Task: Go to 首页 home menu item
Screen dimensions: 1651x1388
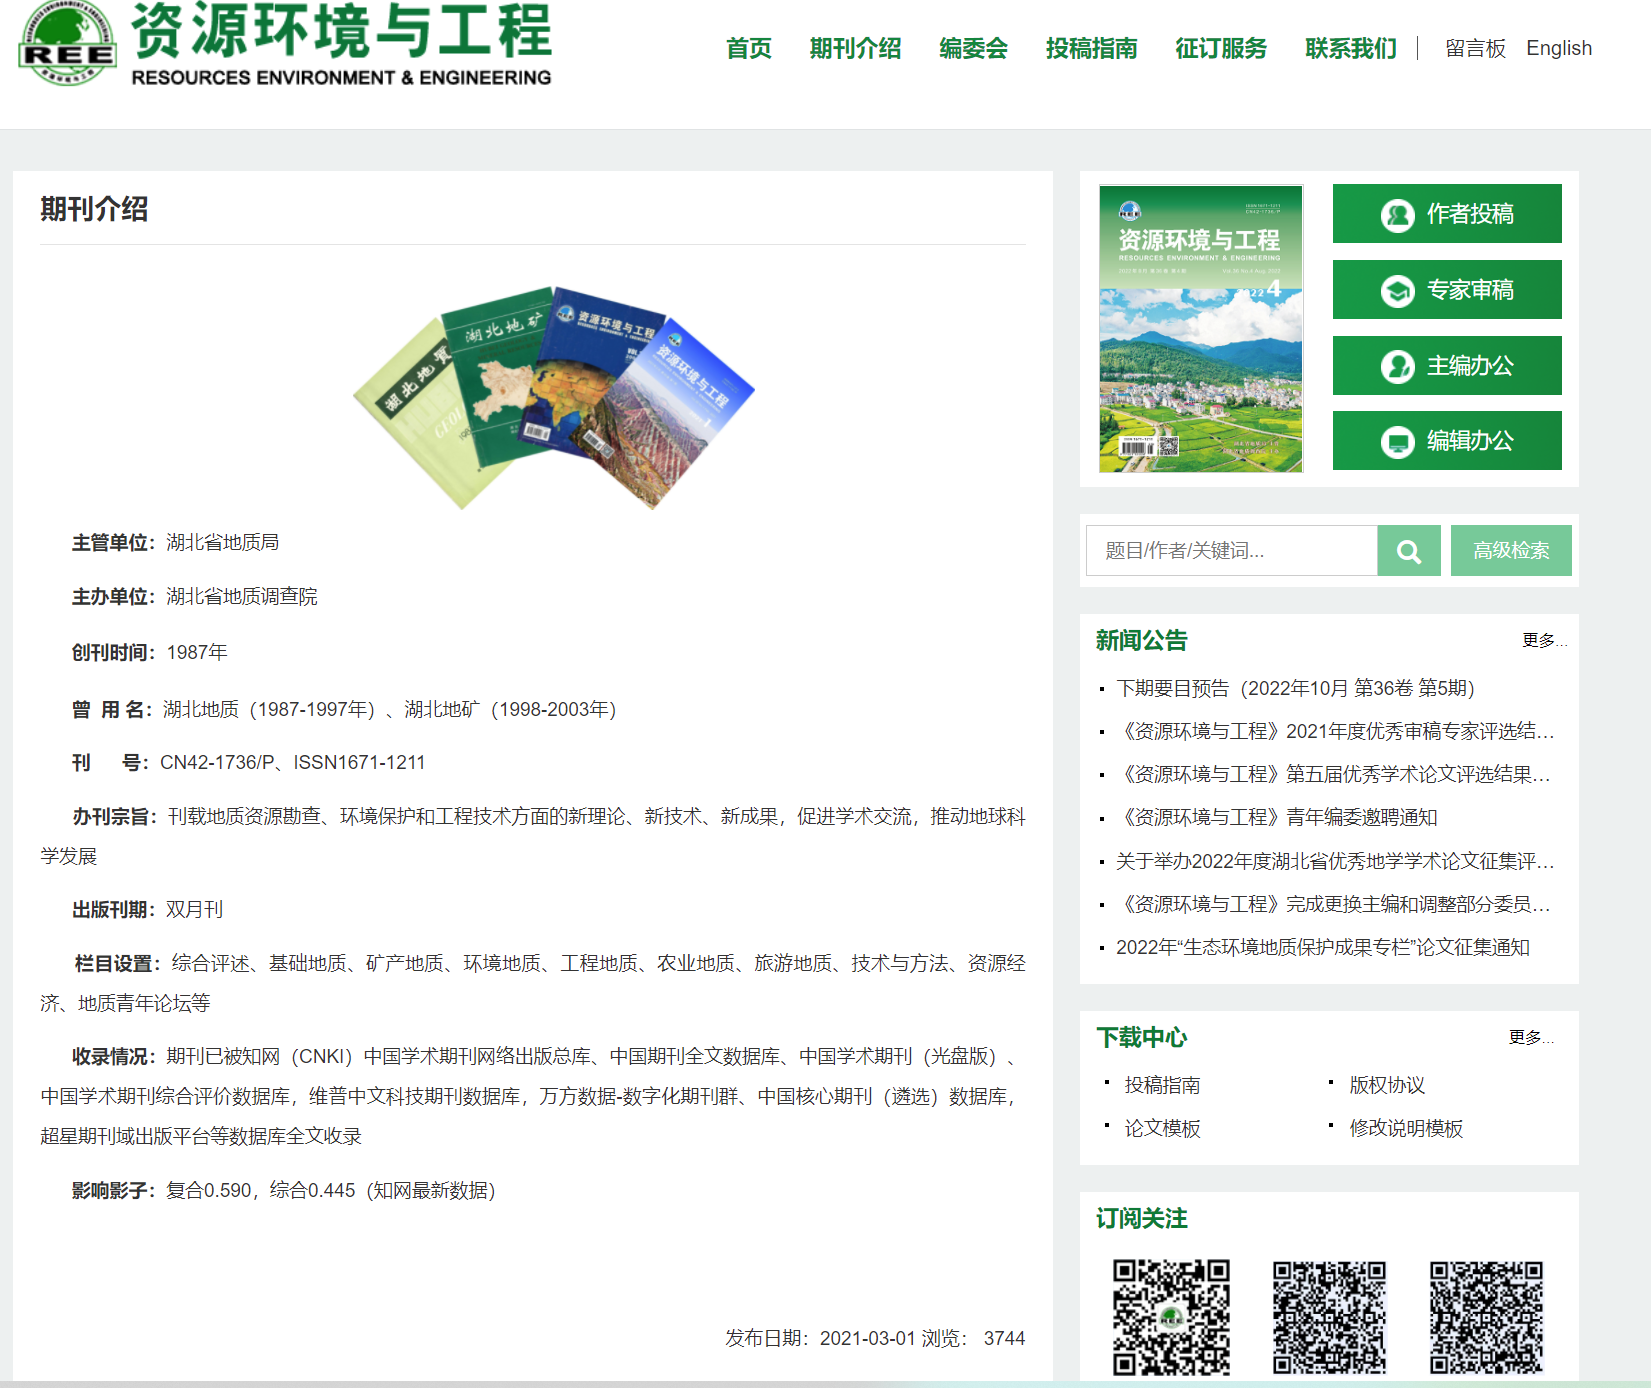Action: (x=748, y=49)
